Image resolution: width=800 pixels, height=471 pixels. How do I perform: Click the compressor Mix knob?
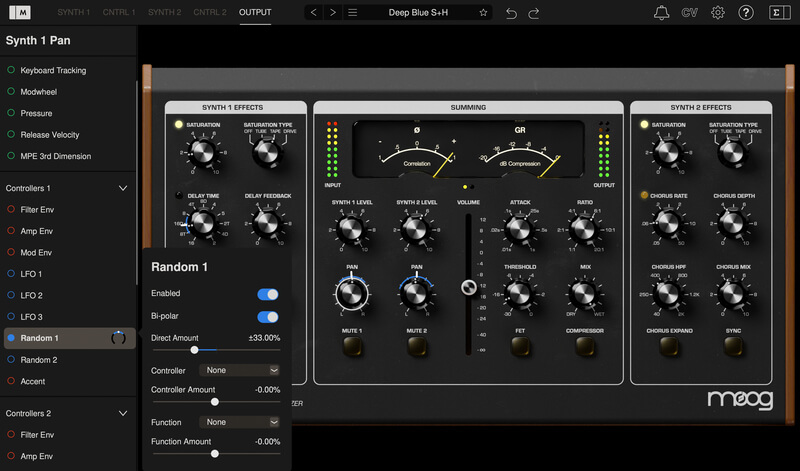click(x=585, y=294)
